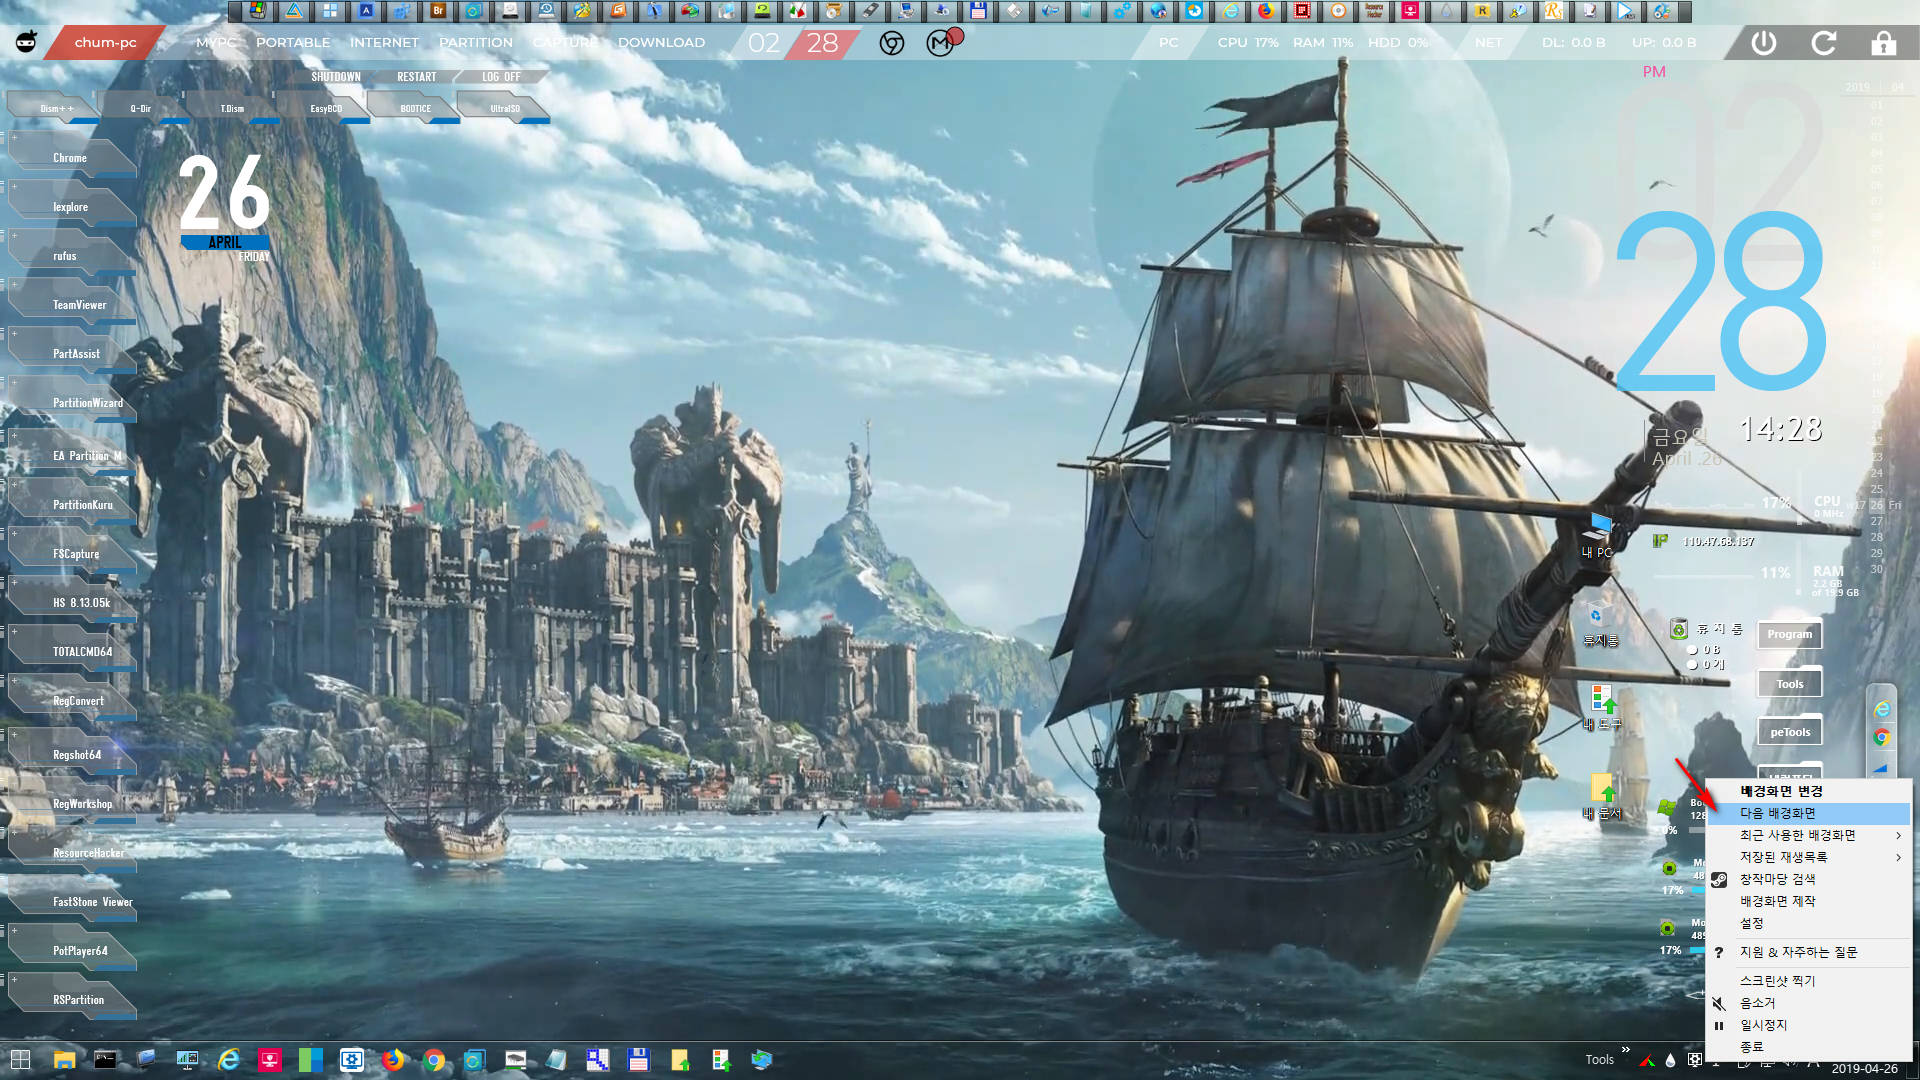The height and width of the screenshot is (1080, 1920).
Task: Choose 배경화면 제작 in the context menu
Action: coord(1808,901)
